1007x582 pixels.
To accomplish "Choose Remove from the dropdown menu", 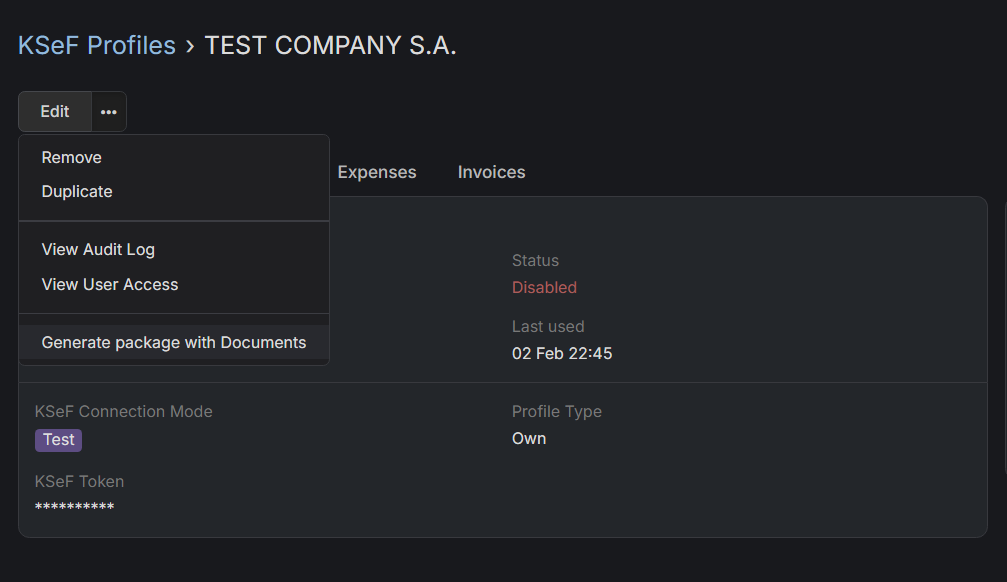I will [x=72, y=158].
